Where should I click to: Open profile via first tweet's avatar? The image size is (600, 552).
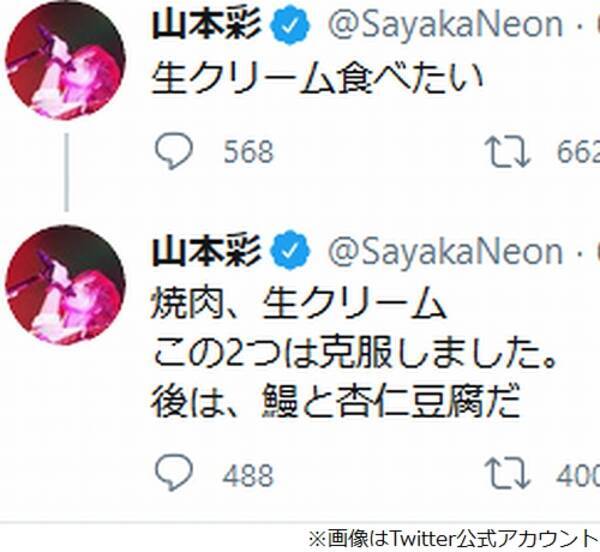pos(65,60)
